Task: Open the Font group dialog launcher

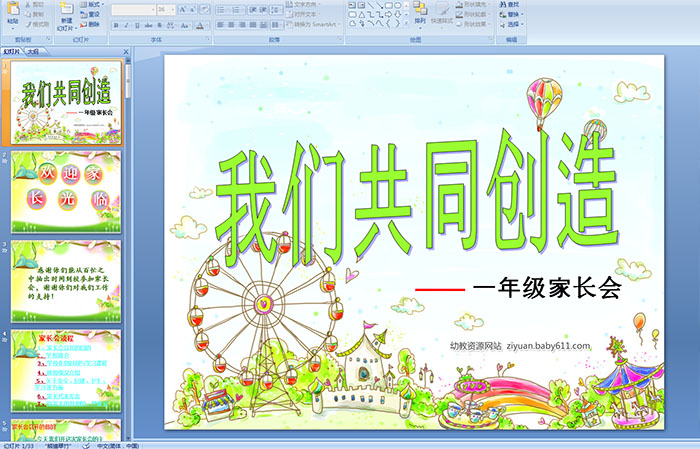Action: [208, 39]
